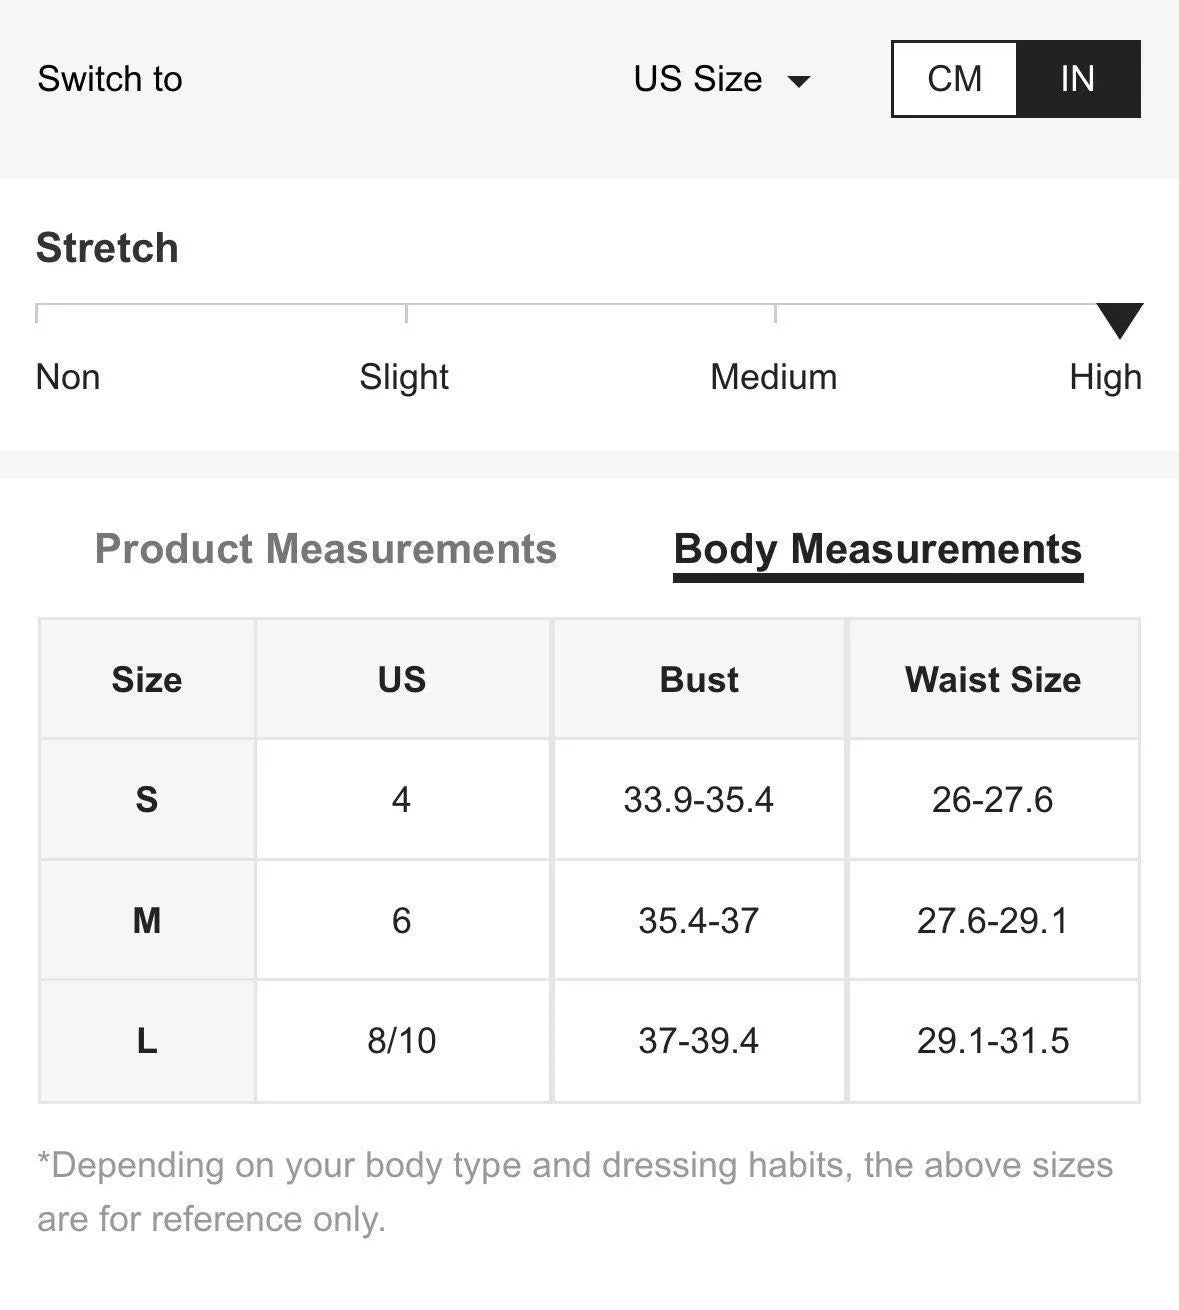Click the US column header

coord(402,680)
